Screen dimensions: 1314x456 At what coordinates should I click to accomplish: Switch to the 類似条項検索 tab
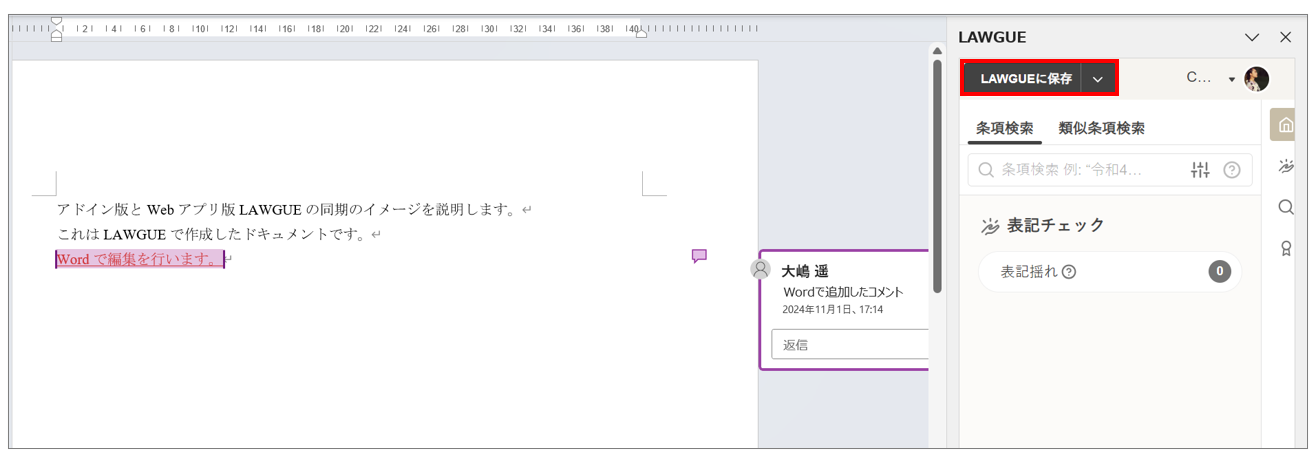tap(1101, 128)
